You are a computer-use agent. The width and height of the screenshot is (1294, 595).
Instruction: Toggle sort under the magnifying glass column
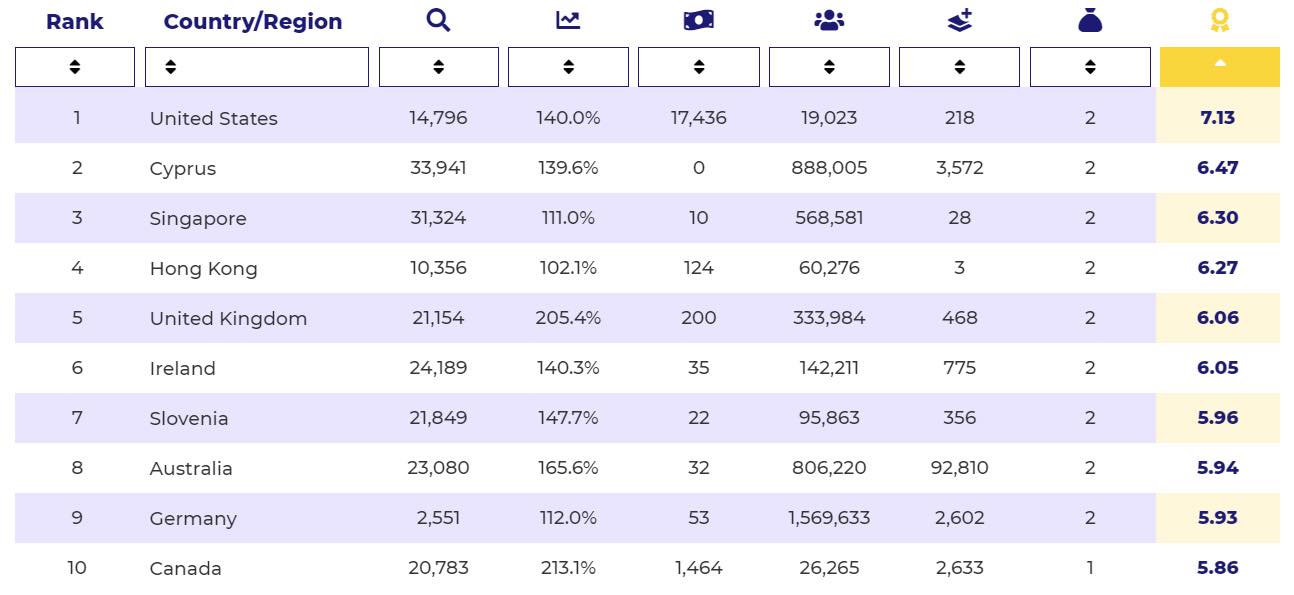tap(438, 67)
